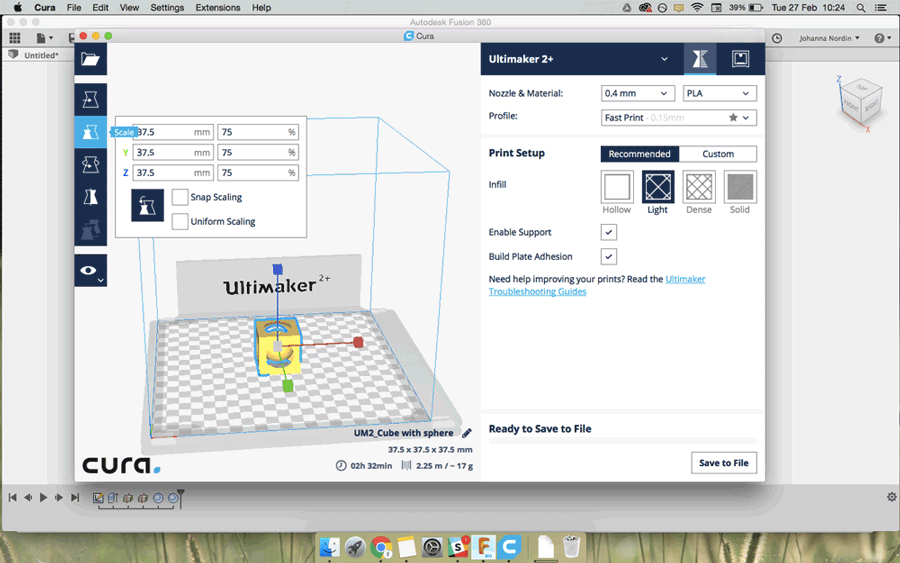This screenshot has height=563, width=900.
Task: Jump to the Fusion timeline start
Action: pos(12,498)
